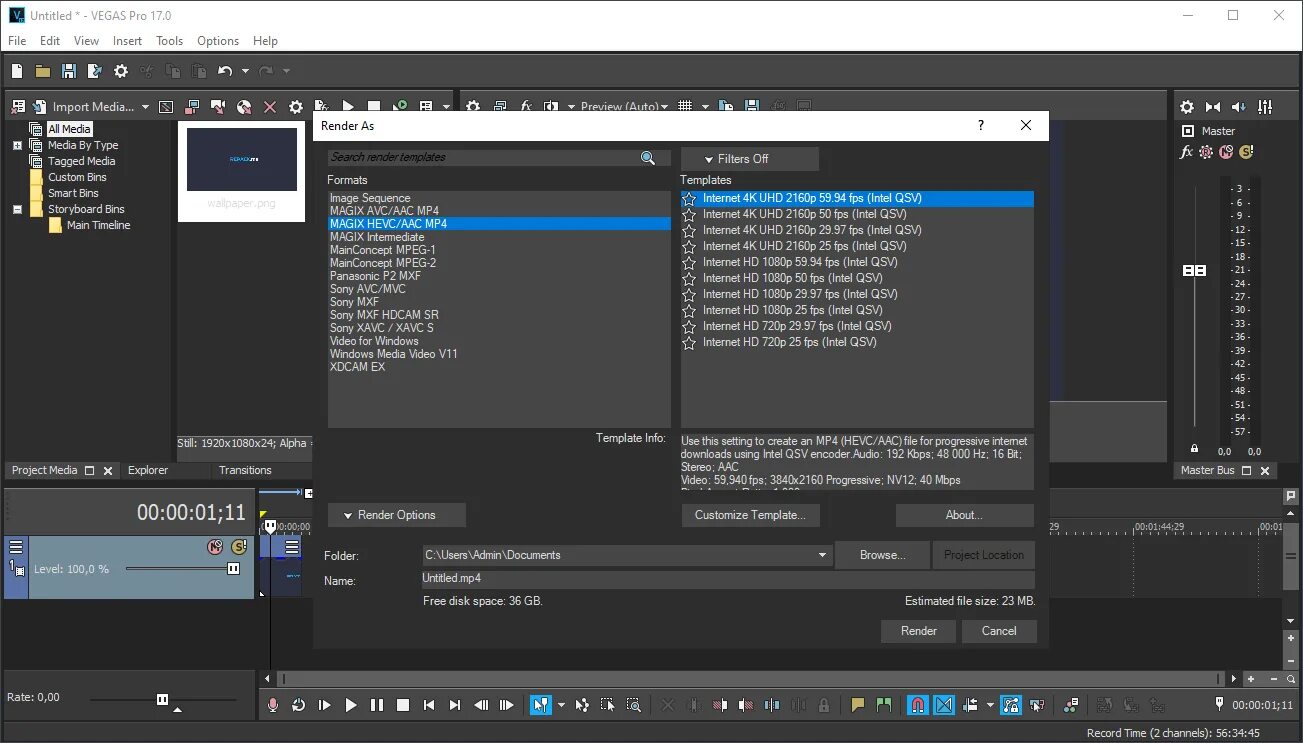Click the Pause button in transport bar
Image resolution: width=1303 pixels, height=743 pixels.
pos(376,705)
